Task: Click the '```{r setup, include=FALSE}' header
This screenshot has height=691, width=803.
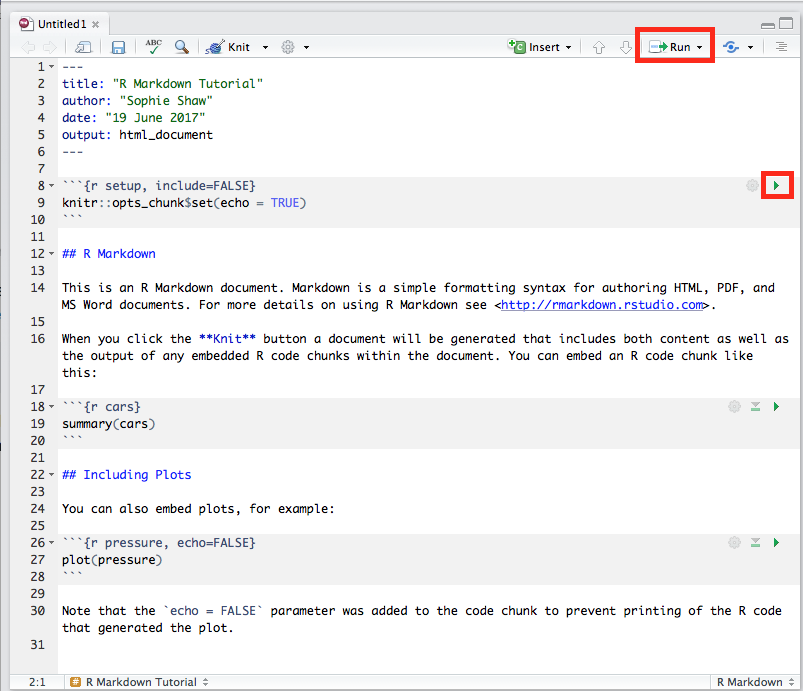Action: tap(159, 185)
